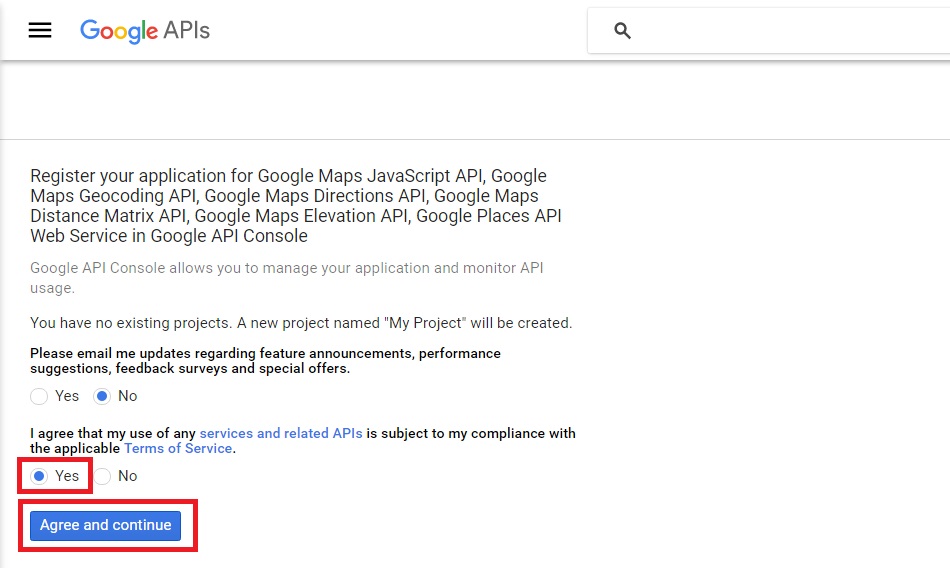Select Yes for email updates

[x=39, y=396]
